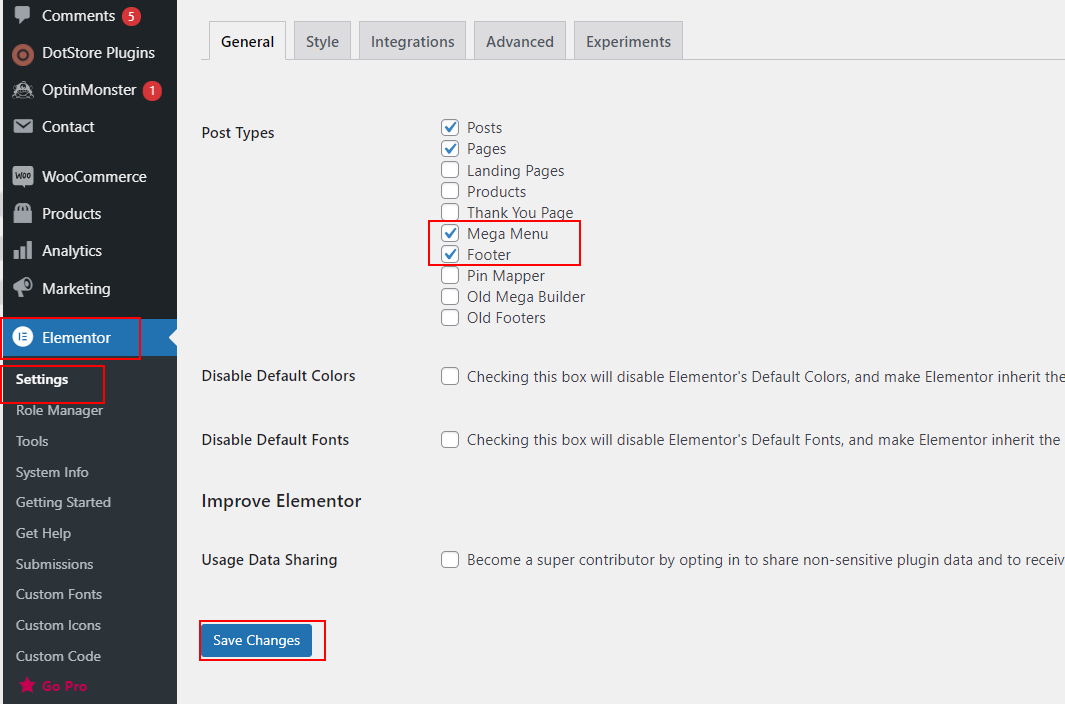Open the Tools submenu link
This screenshot has width=1065, height=704.
pyautogui.click(x=32, y=441)
